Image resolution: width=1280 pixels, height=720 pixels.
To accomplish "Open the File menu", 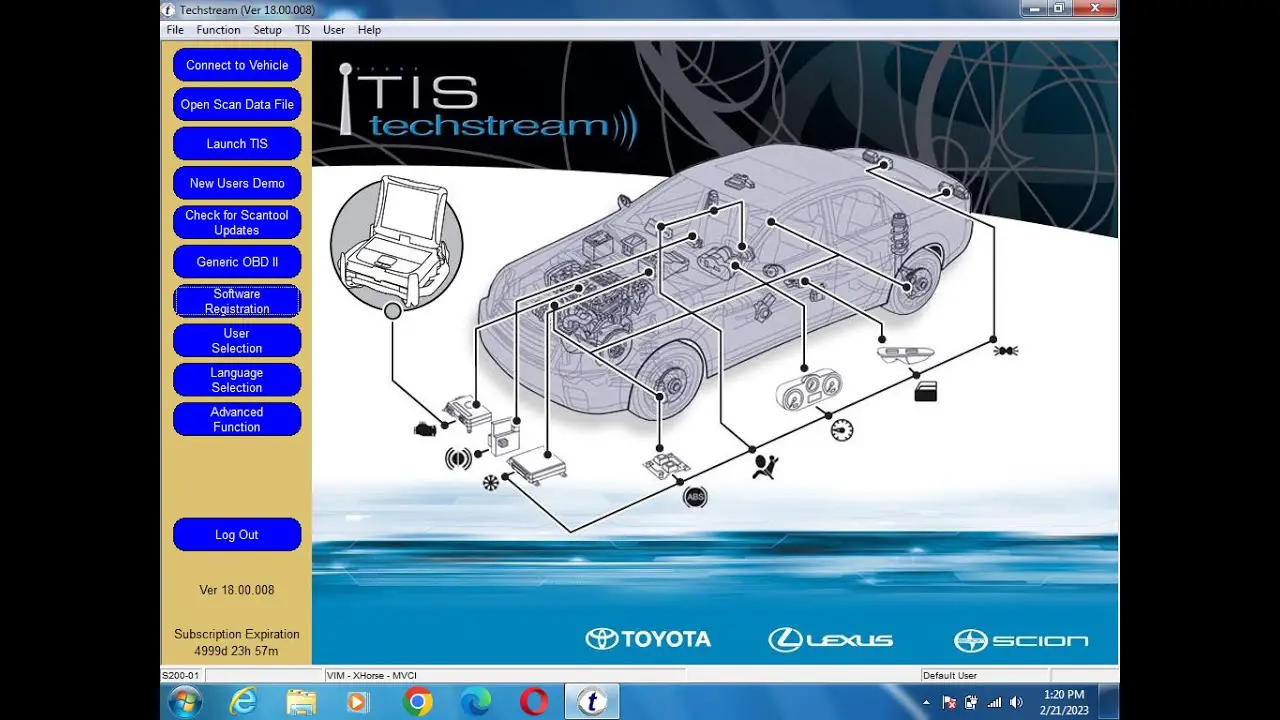I will (175, 30).
